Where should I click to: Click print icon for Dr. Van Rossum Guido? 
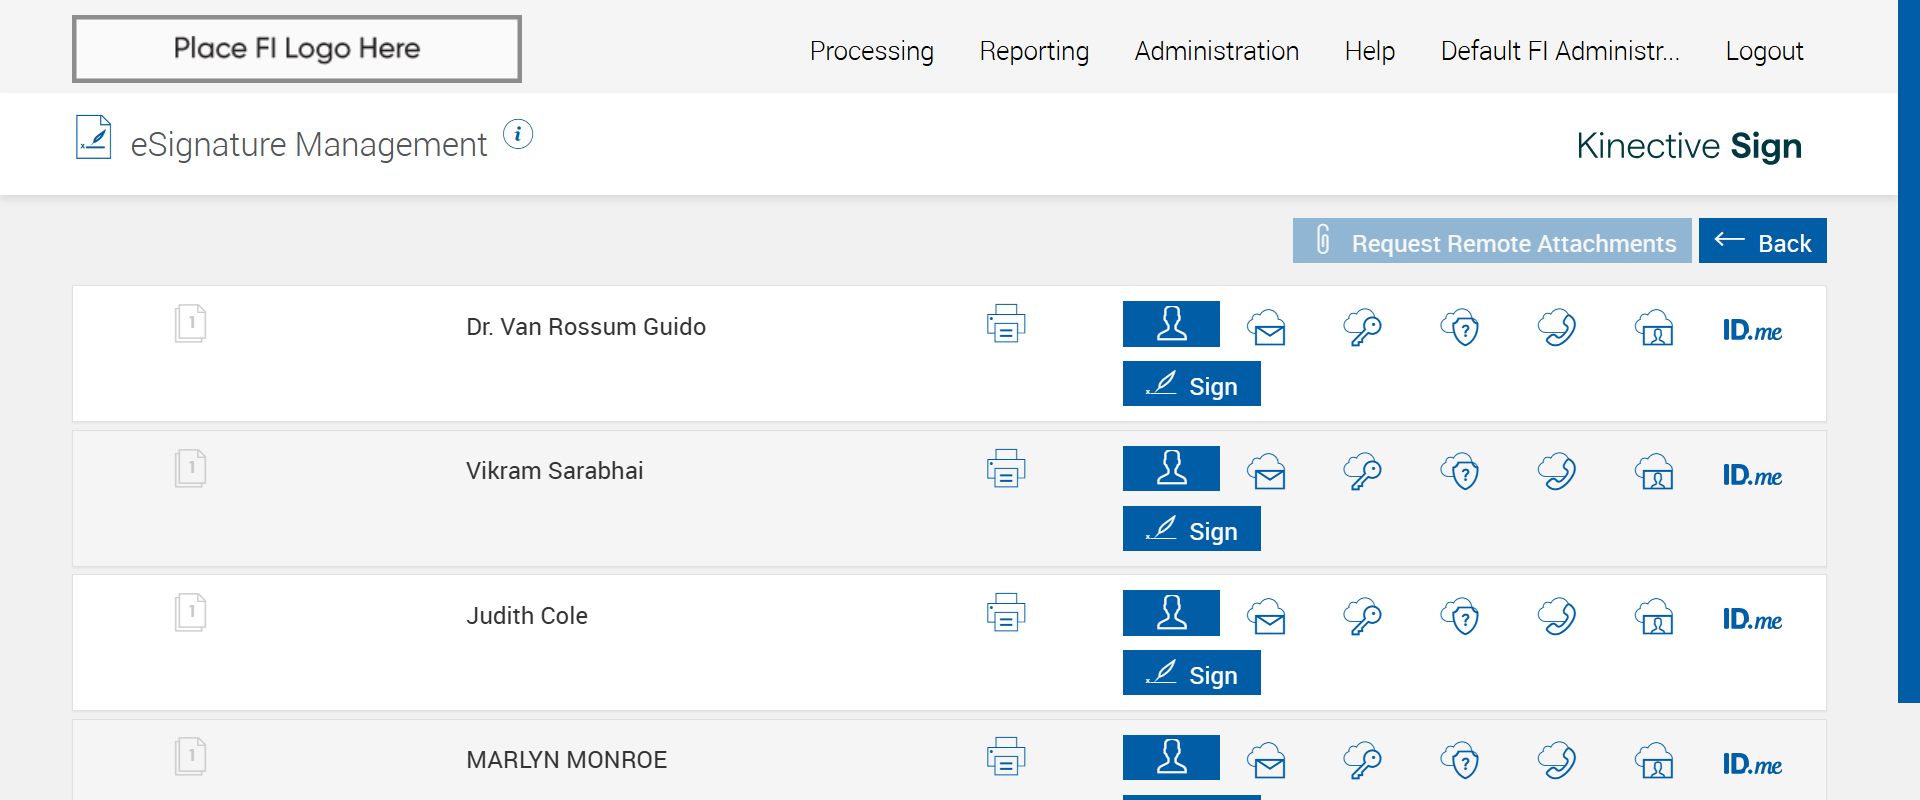point(1006,324)
